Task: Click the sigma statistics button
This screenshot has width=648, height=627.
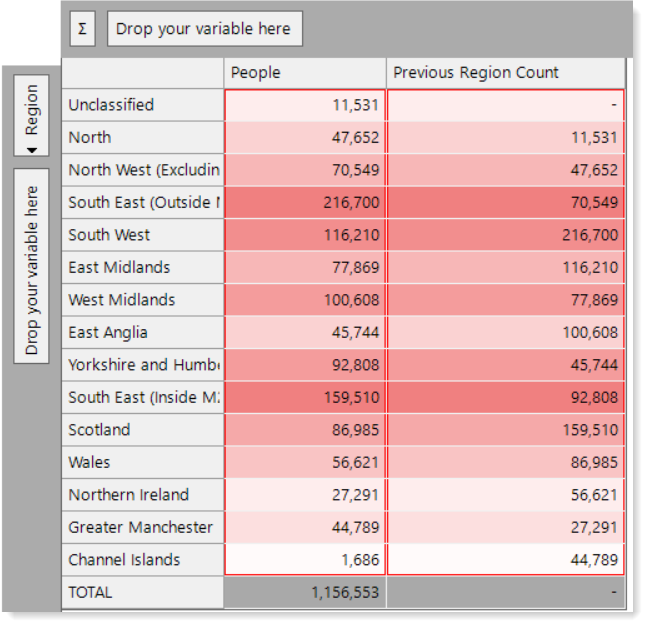Action: 83,29
